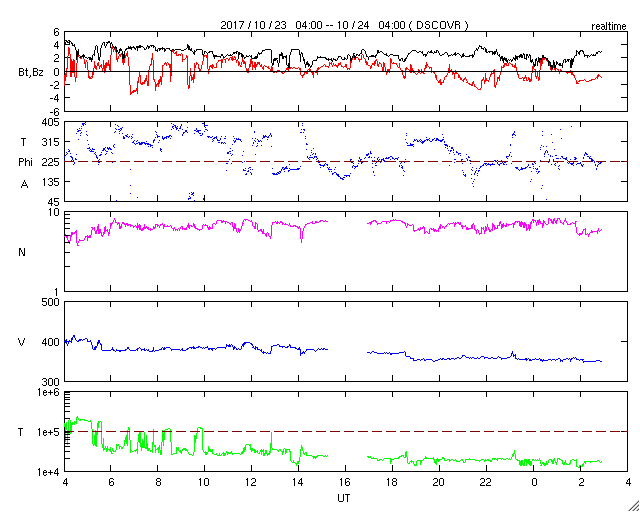
Task: Click the x-axis hour label 20
Action: tap(439, 483)
